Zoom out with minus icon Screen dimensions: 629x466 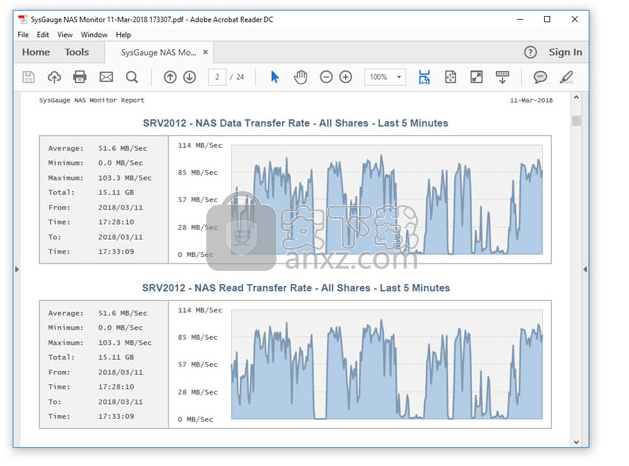point(326,77)
